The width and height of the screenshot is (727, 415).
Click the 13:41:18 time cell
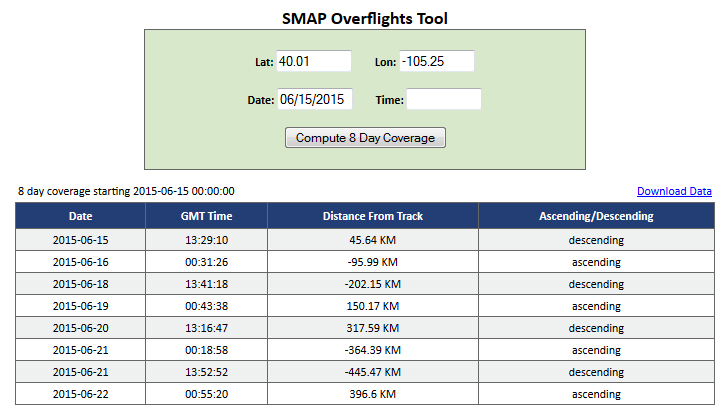pyautogui.click(x=206, y=284)
